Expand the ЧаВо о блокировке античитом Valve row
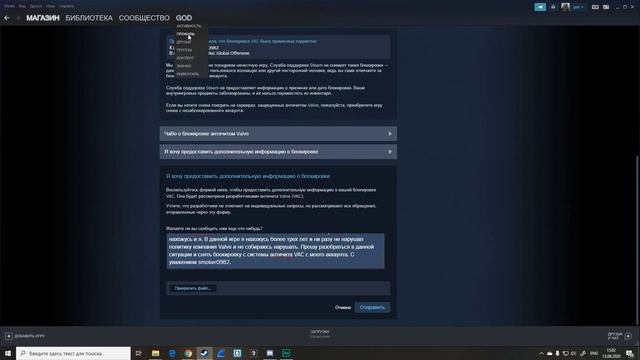 tap(278, 133)
